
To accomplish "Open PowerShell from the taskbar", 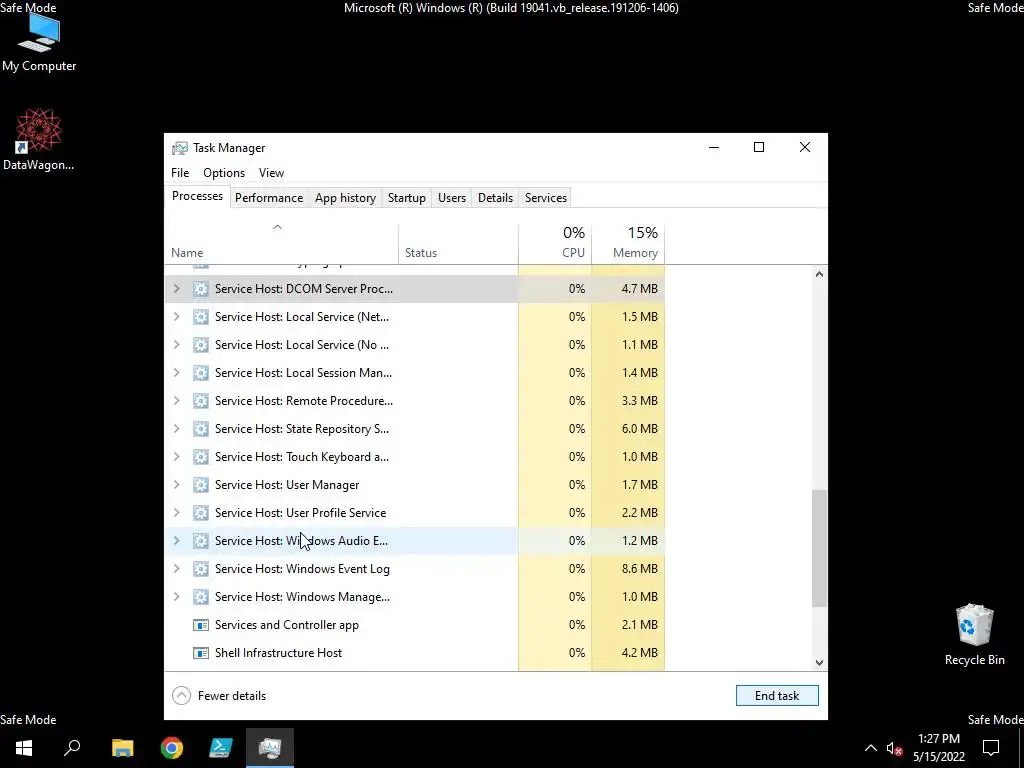I will pos(221,748).
